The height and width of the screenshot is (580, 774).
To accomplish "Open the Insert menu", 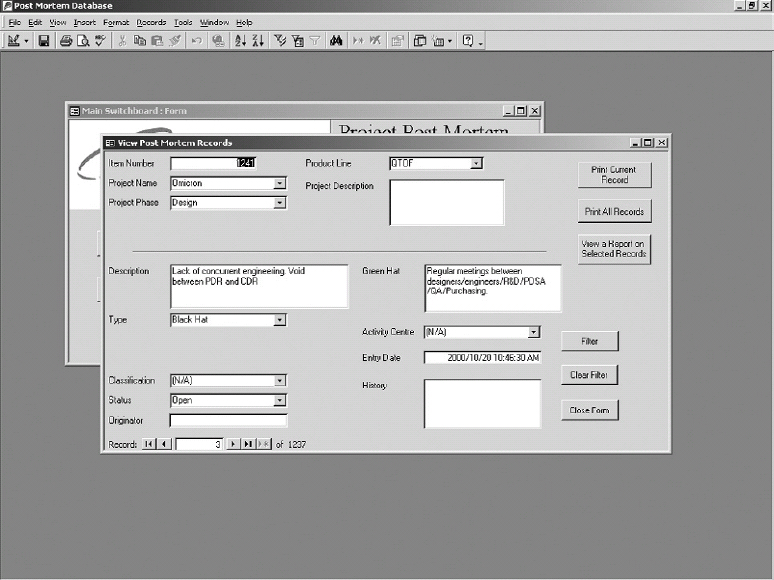I will click(x=84, y=22).
